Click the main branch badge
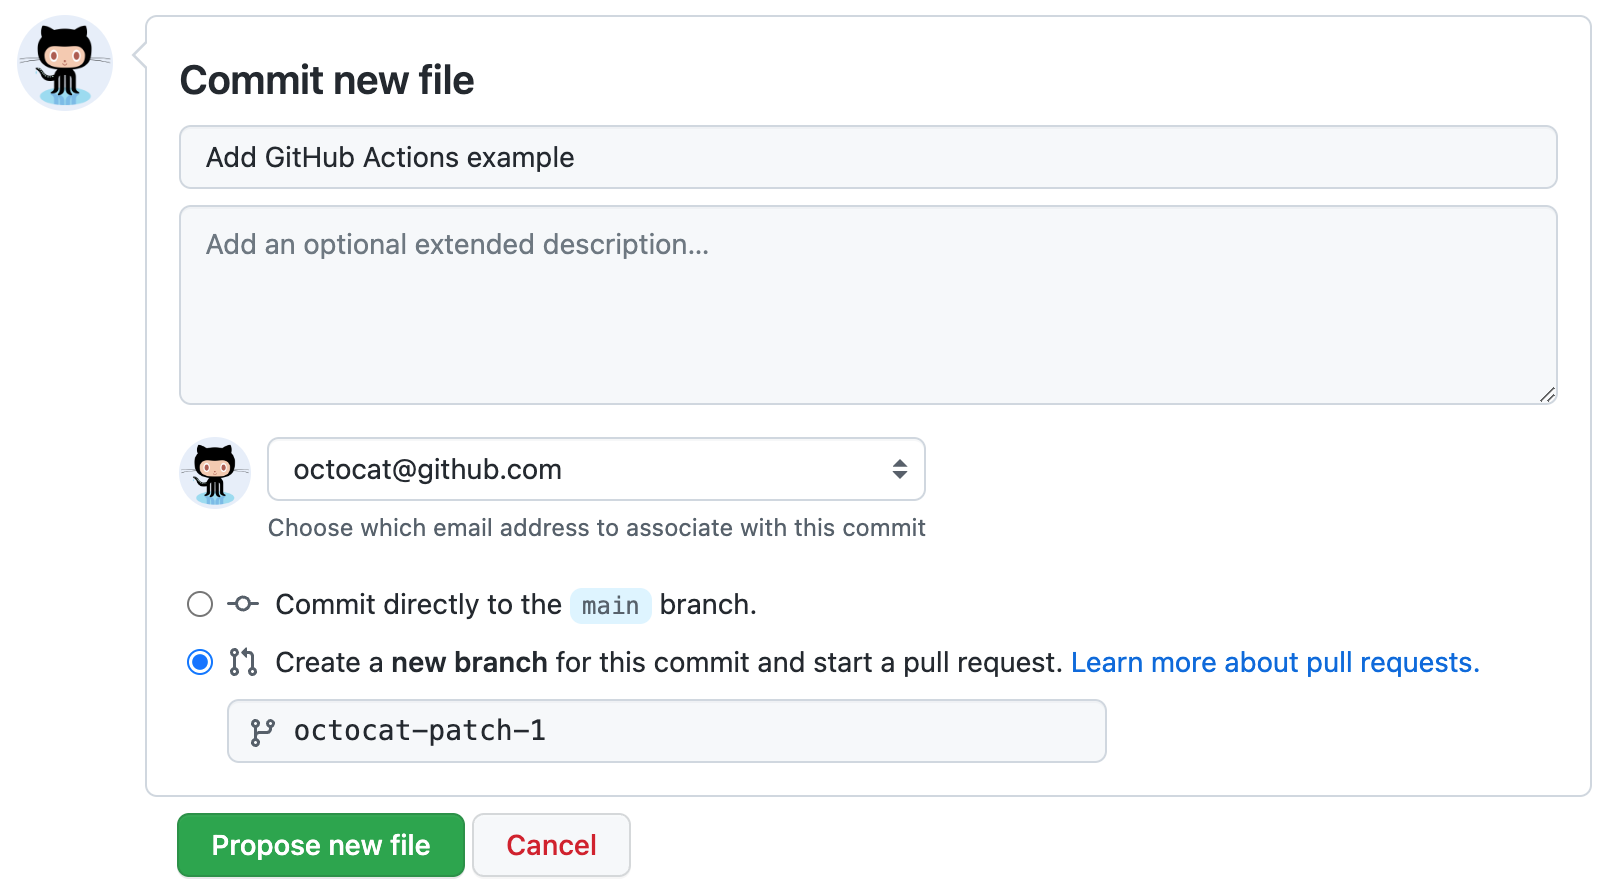Image resolution: width=1610 pixels, height=896 pixels. coord(610,605)
